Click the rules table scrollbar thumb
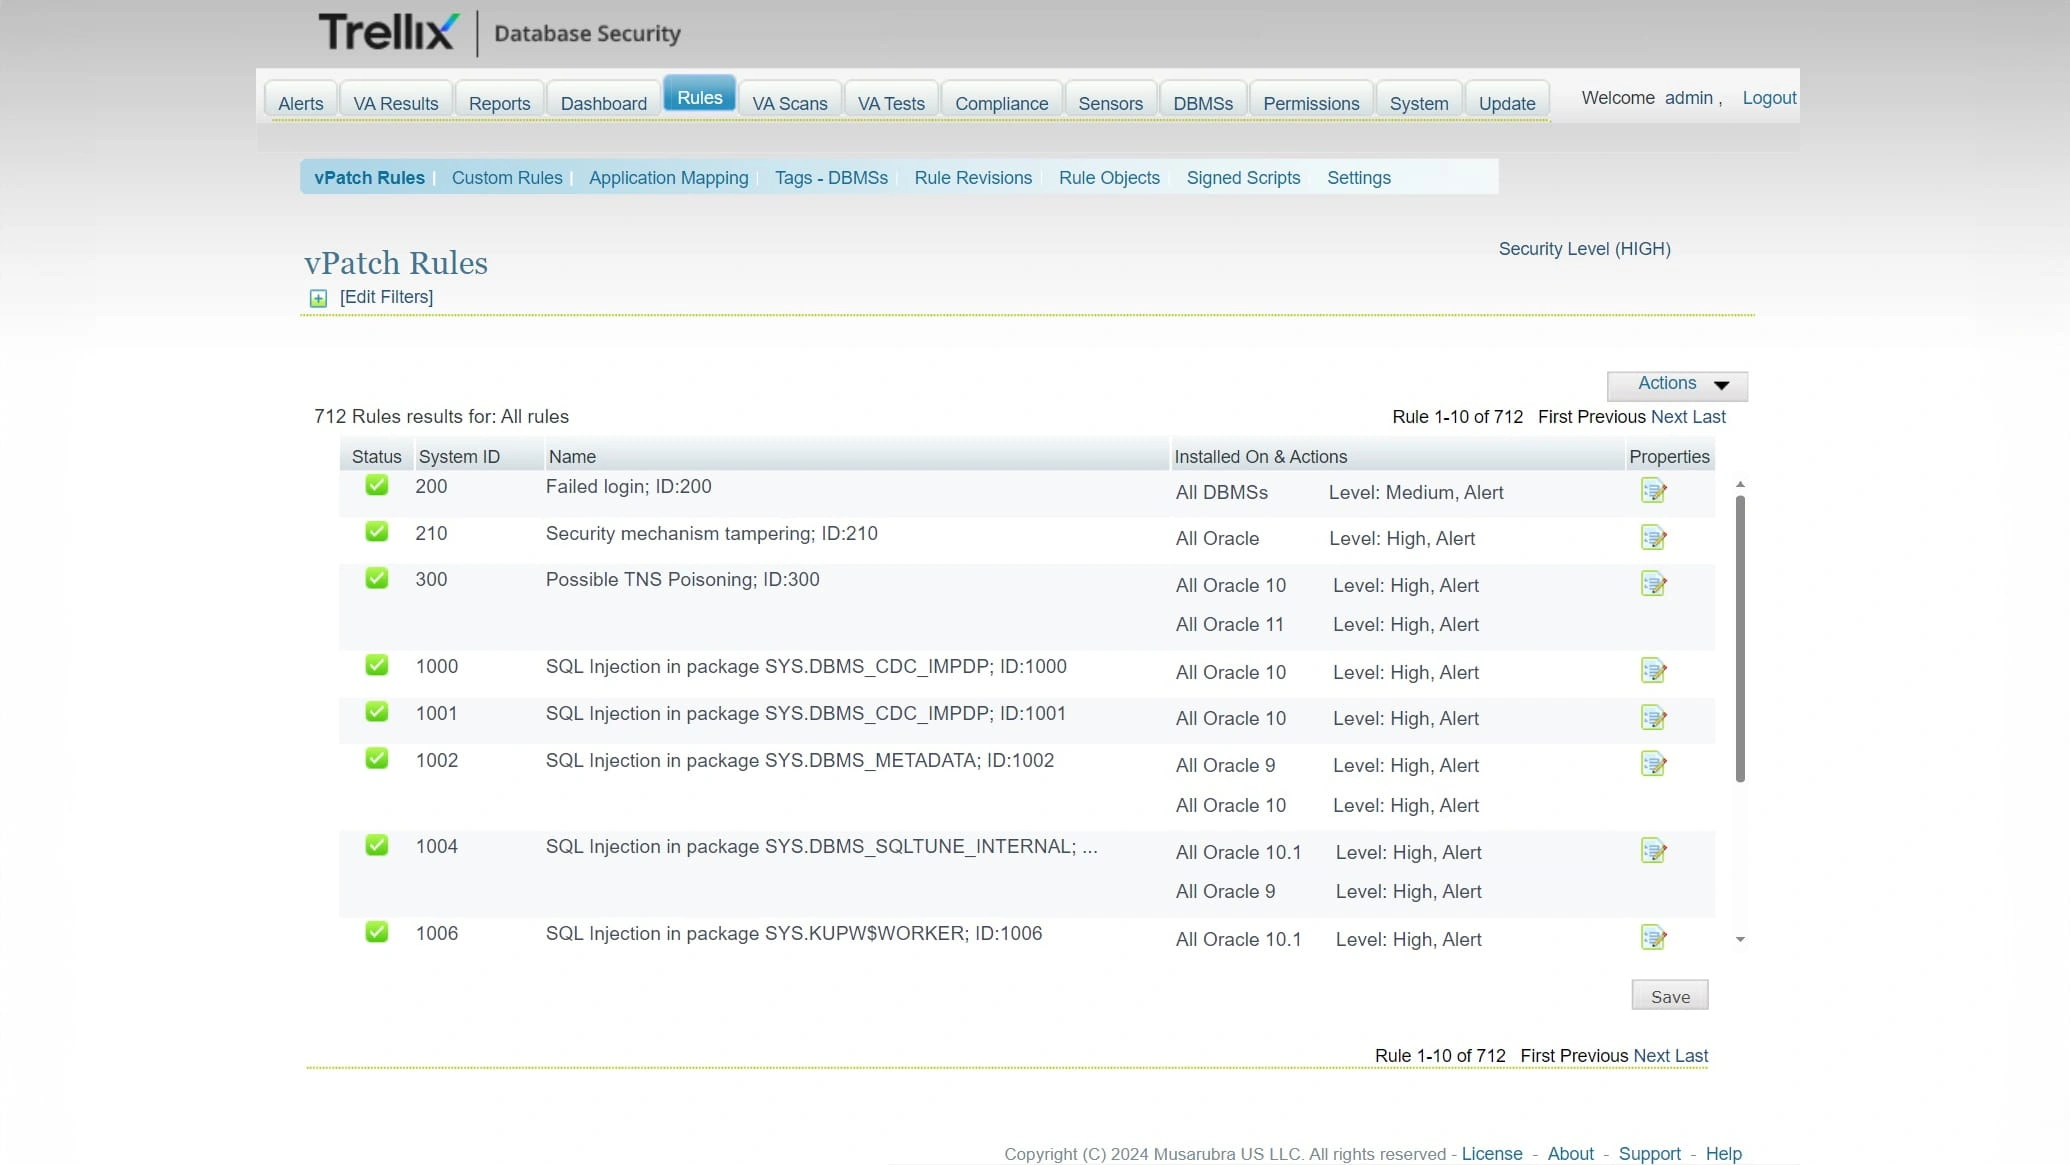The width and height of the screenshot is (2070, 1165). [1740, 638]
